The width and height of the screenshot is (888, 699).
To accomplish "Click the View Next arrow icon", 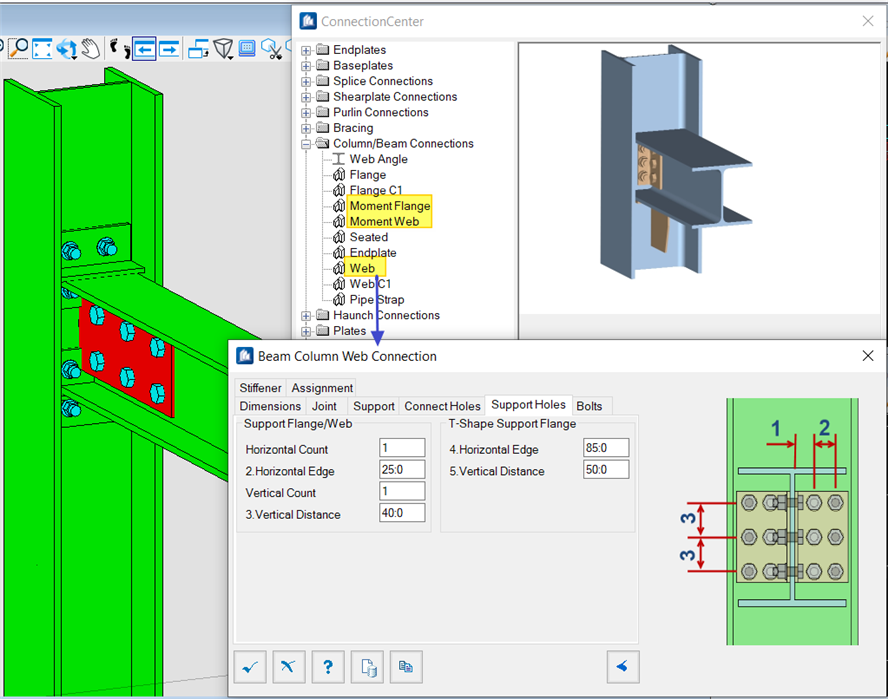I will [169, 48].
